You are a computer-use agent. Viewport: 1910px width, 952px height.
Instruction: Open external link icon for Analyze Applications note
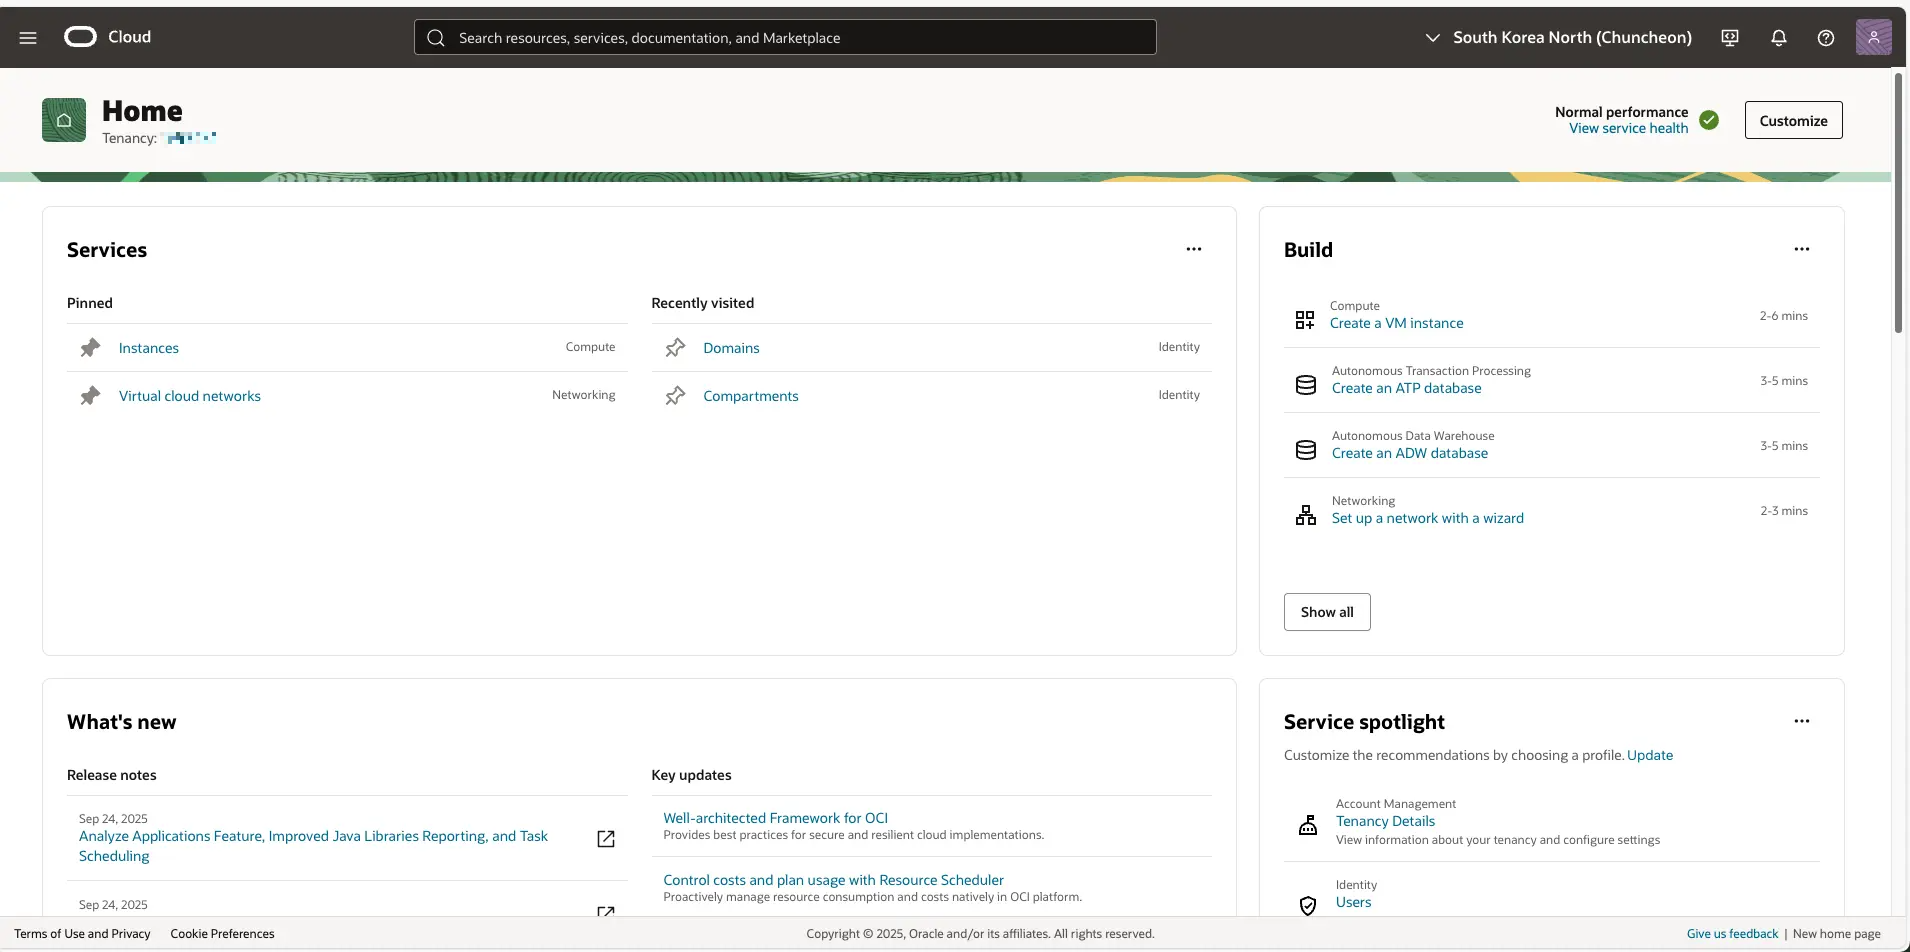pos(606,838)
